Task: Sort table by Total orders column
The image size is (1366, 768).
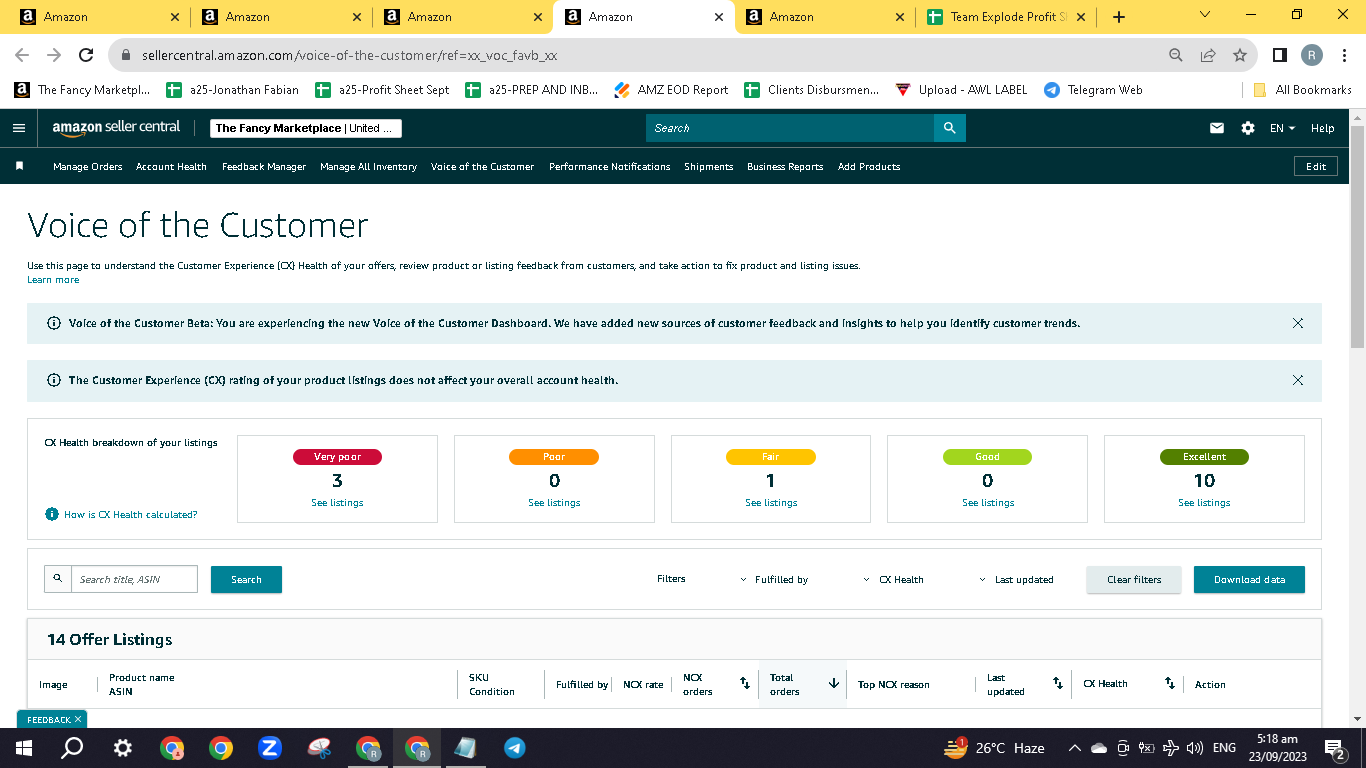Action: (834, 683)
